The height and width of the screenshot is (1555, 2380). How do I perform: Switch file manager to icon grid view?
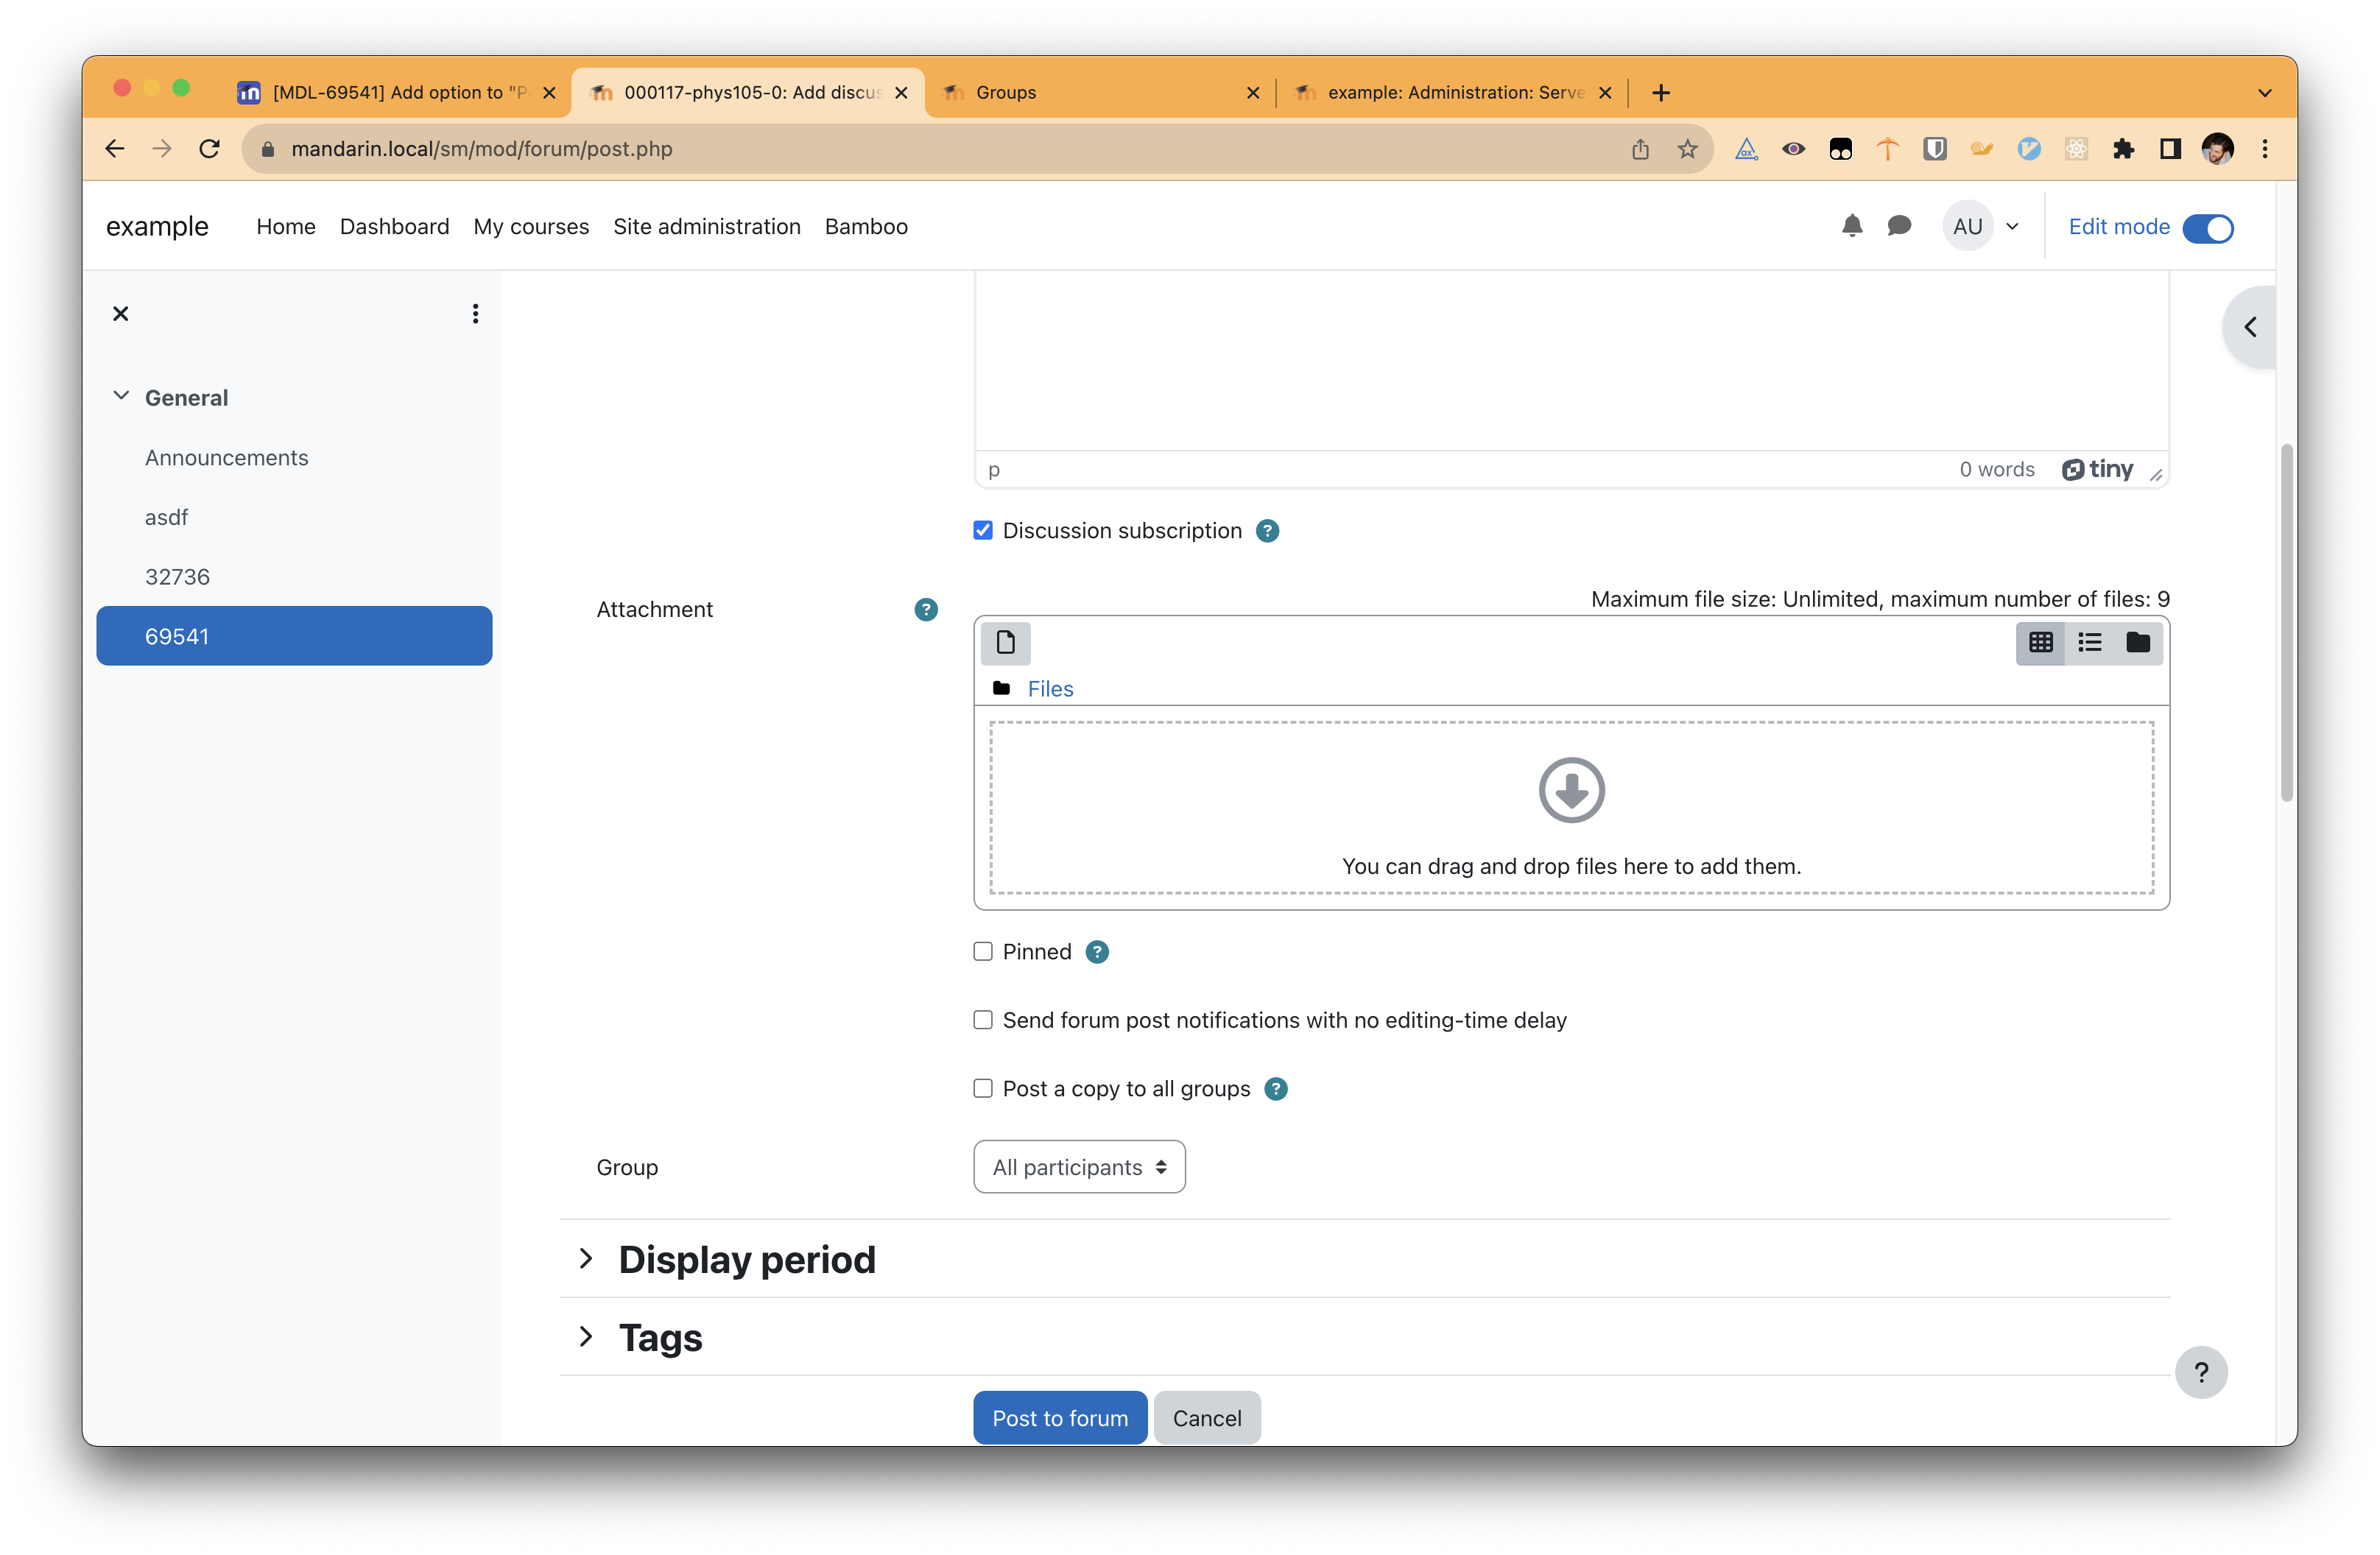[x=2040, y=642]
